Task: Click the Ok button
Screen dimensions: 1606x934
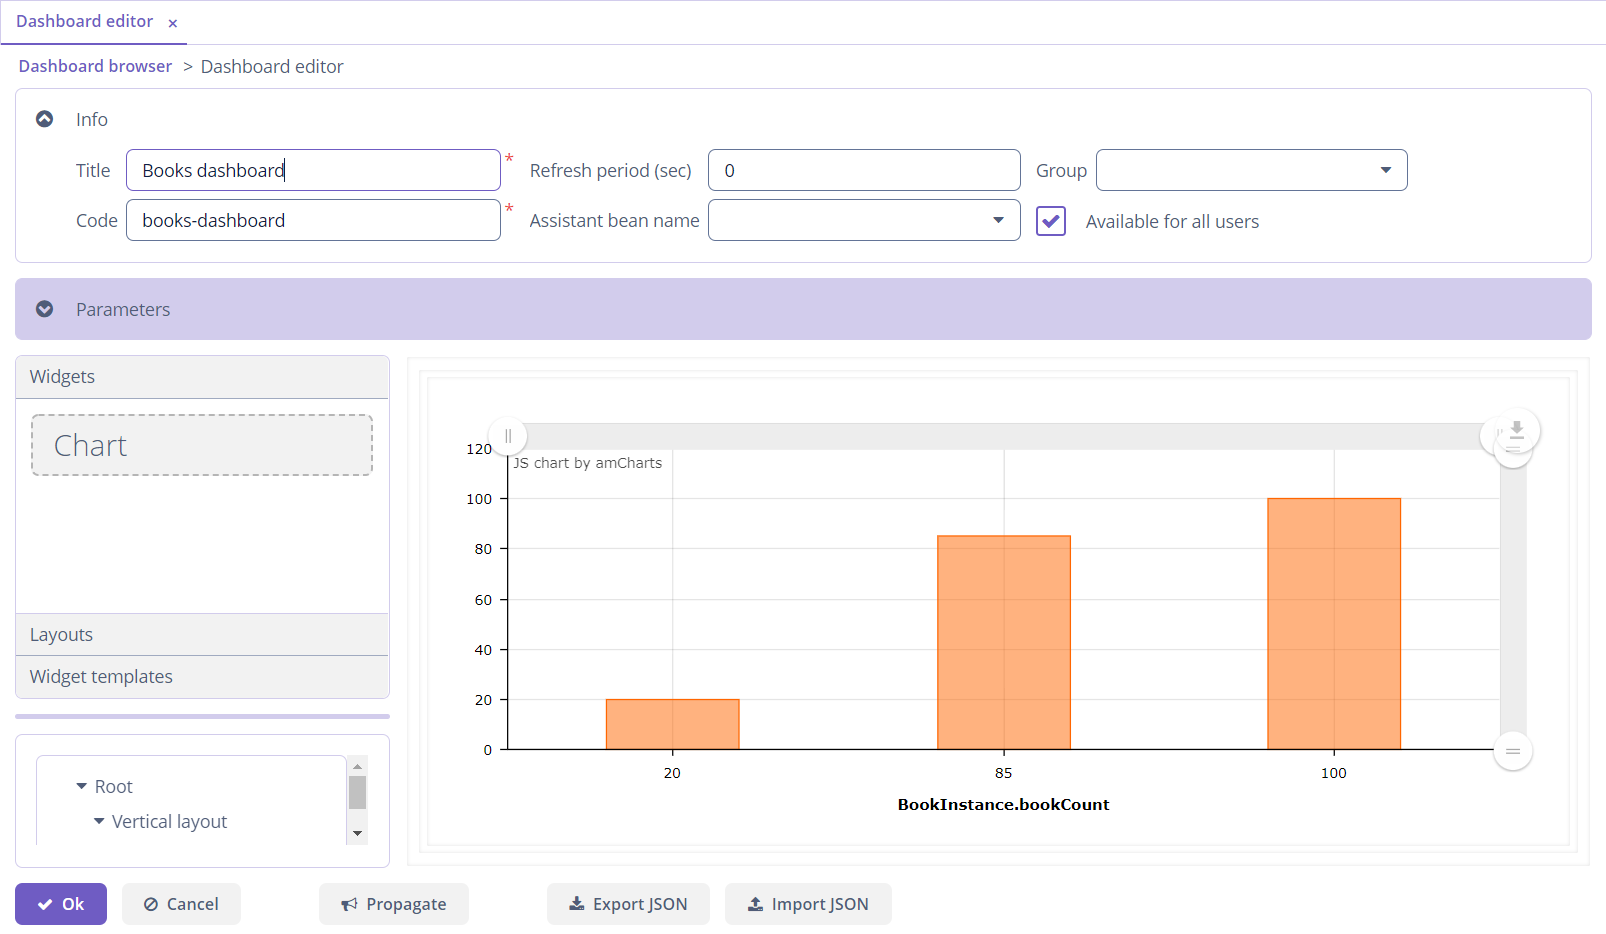Action: point(61,904)
